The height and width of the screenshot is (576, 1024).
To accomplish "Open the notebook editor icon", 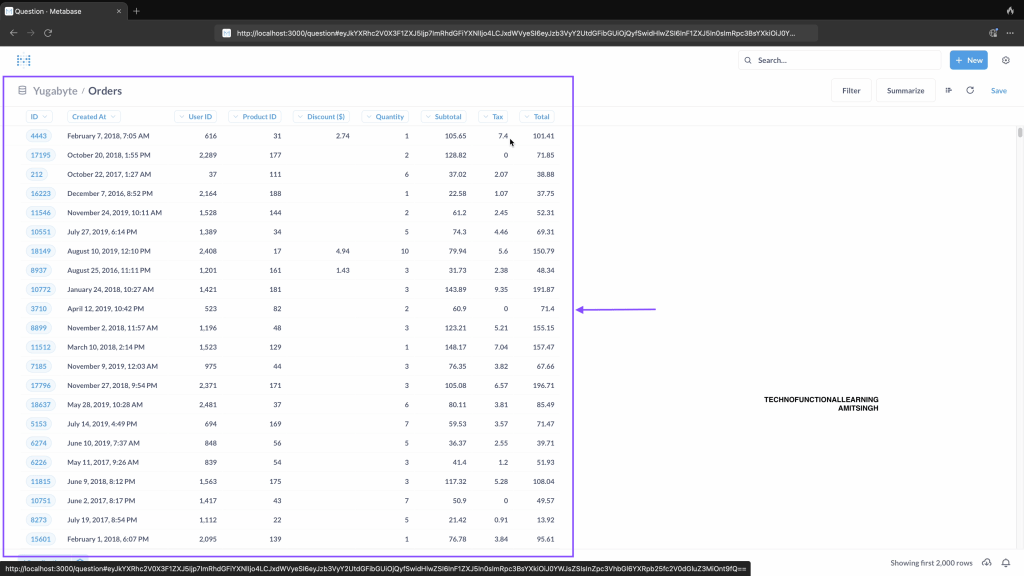I will 948,90.
